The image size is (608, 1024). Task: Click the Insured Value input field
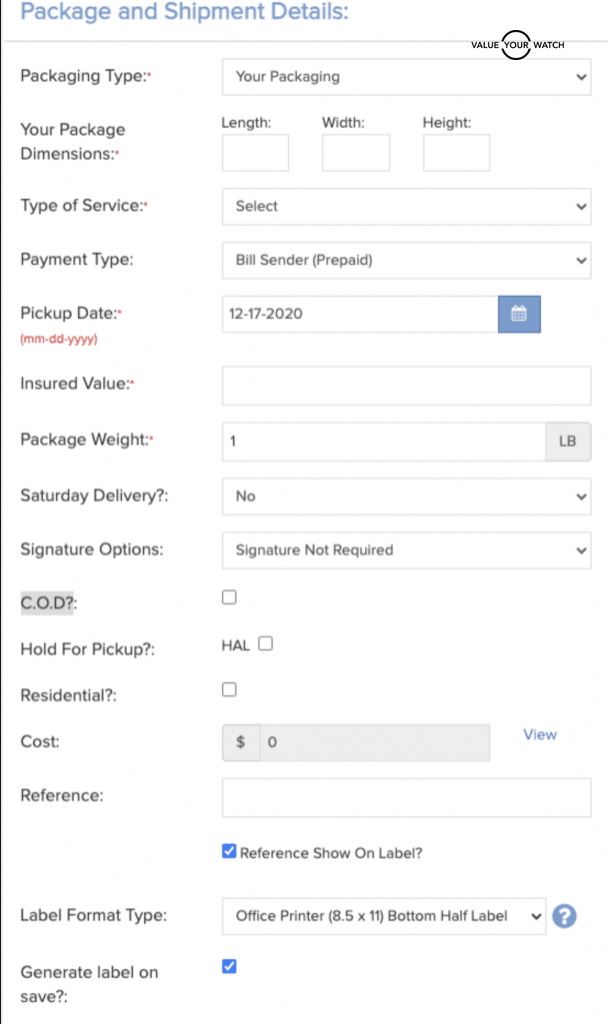coord(406,386)
